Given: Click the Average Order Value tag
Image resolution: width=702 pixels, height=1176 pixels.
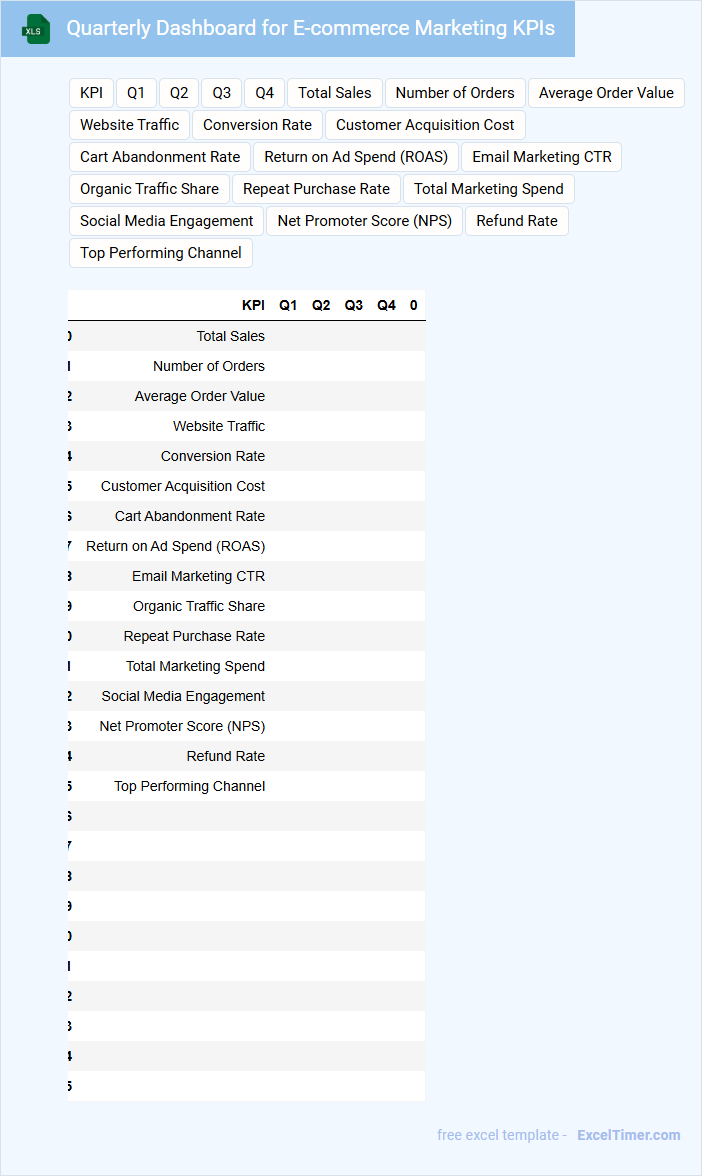Looking at the screenshot, I should [606, 93].
